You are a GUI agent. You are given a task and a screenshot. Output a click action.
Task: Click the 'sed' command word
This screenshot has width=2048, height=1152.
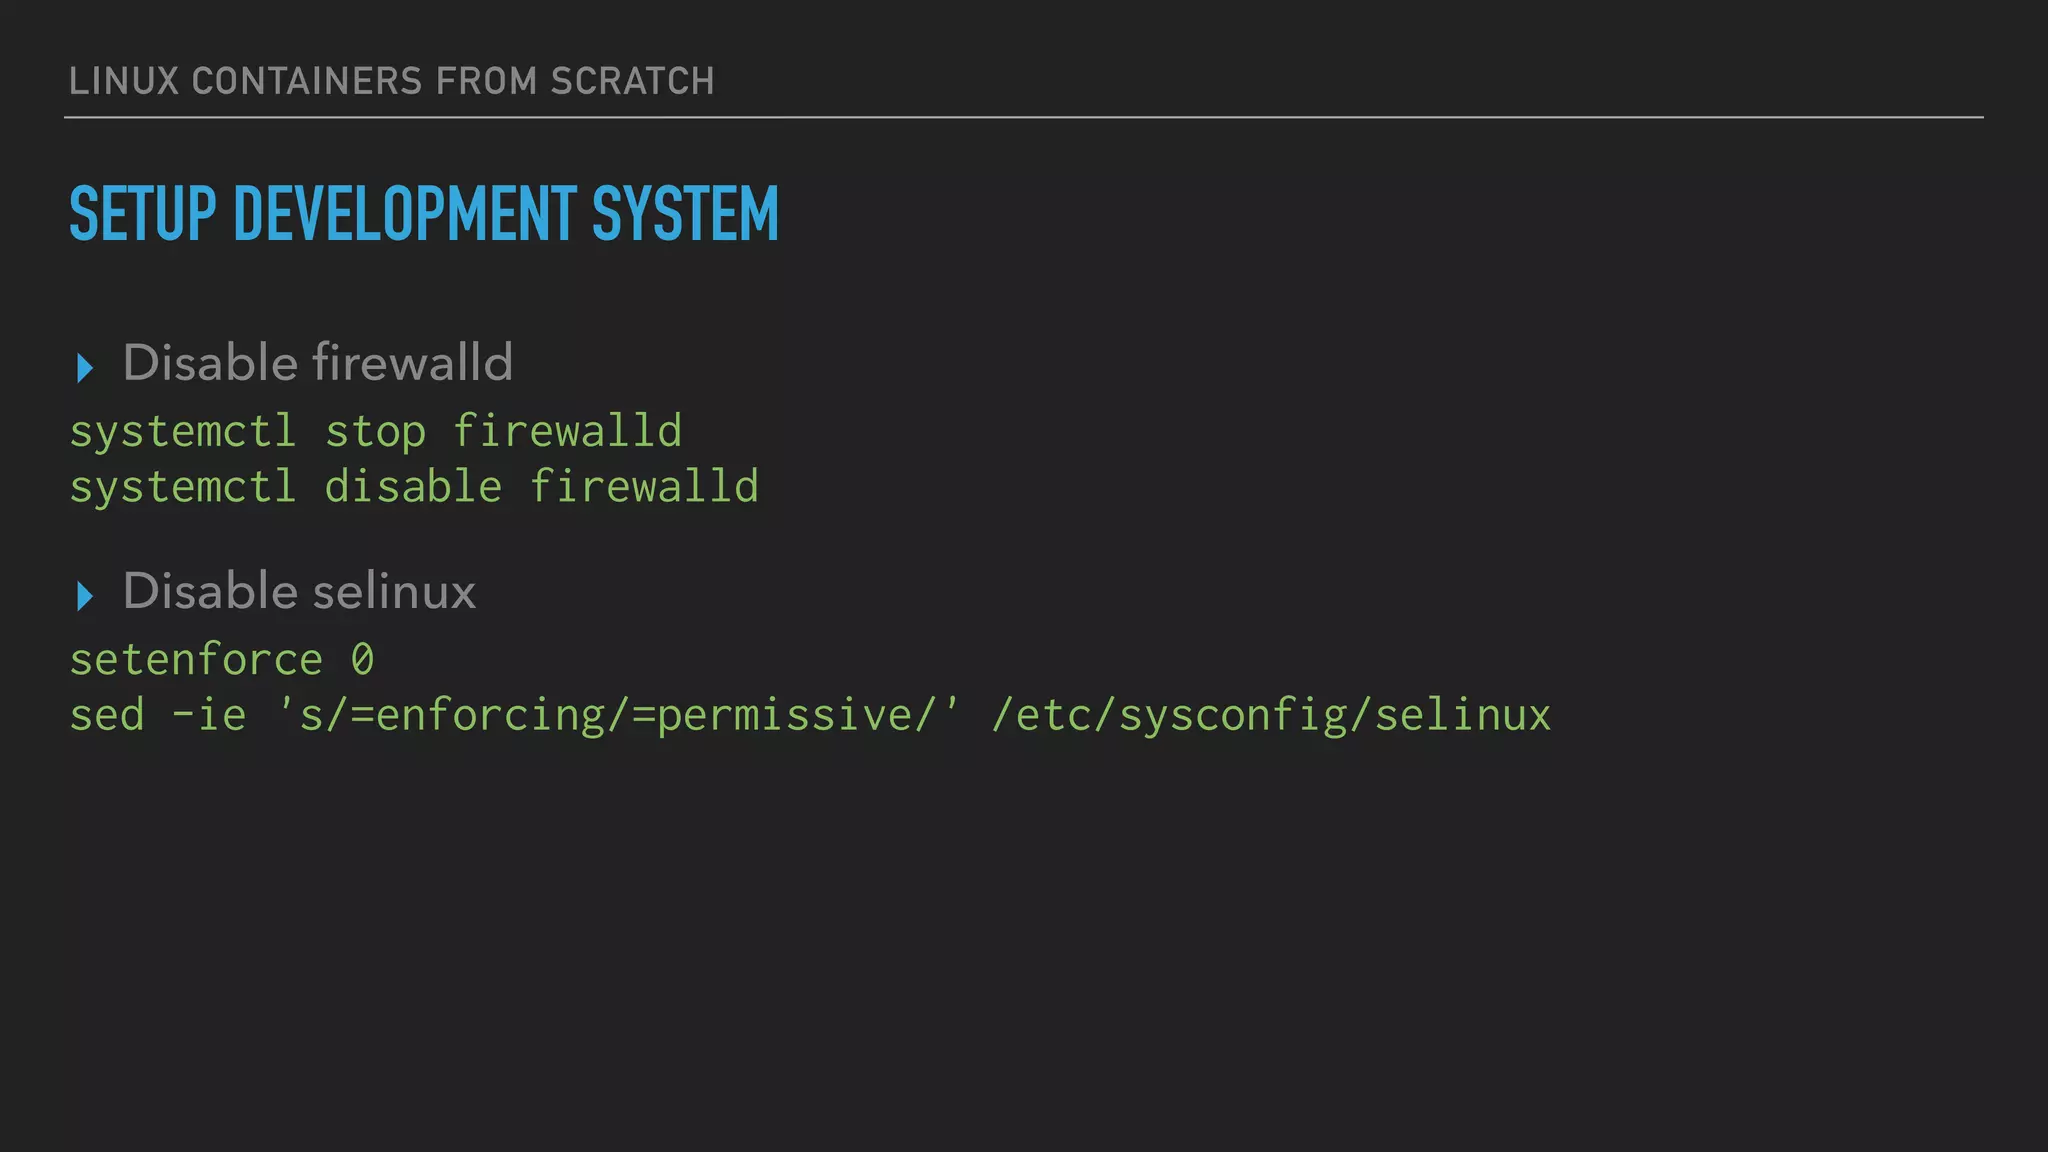[107, 715]
